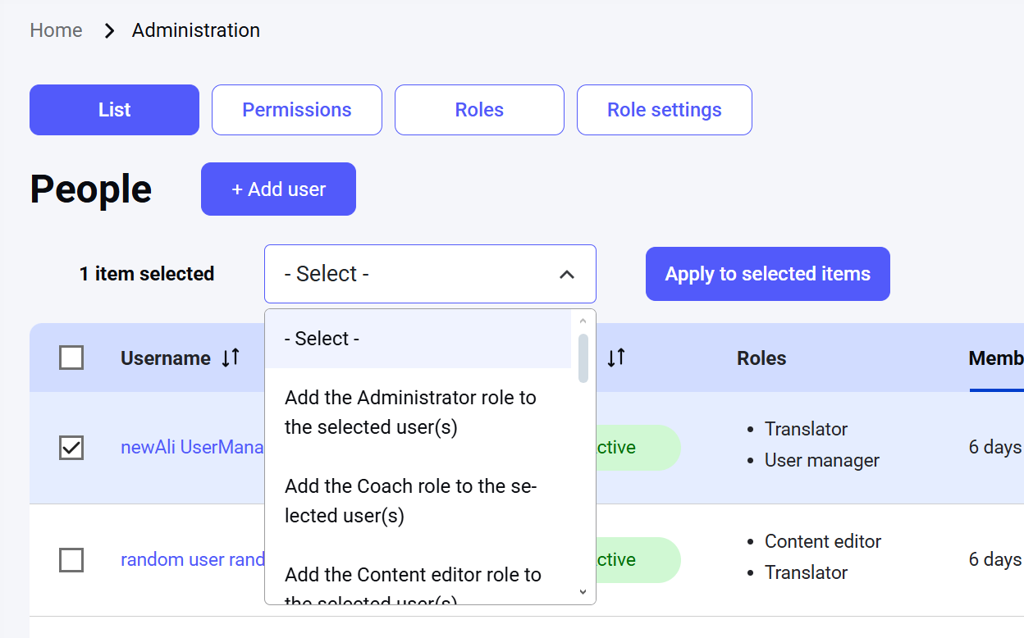This screenshot has height=638, width=1024.
Task: Uncheck the newAli UserManager row checkbox
Action: pyautogui.click(x=71, y=447)
